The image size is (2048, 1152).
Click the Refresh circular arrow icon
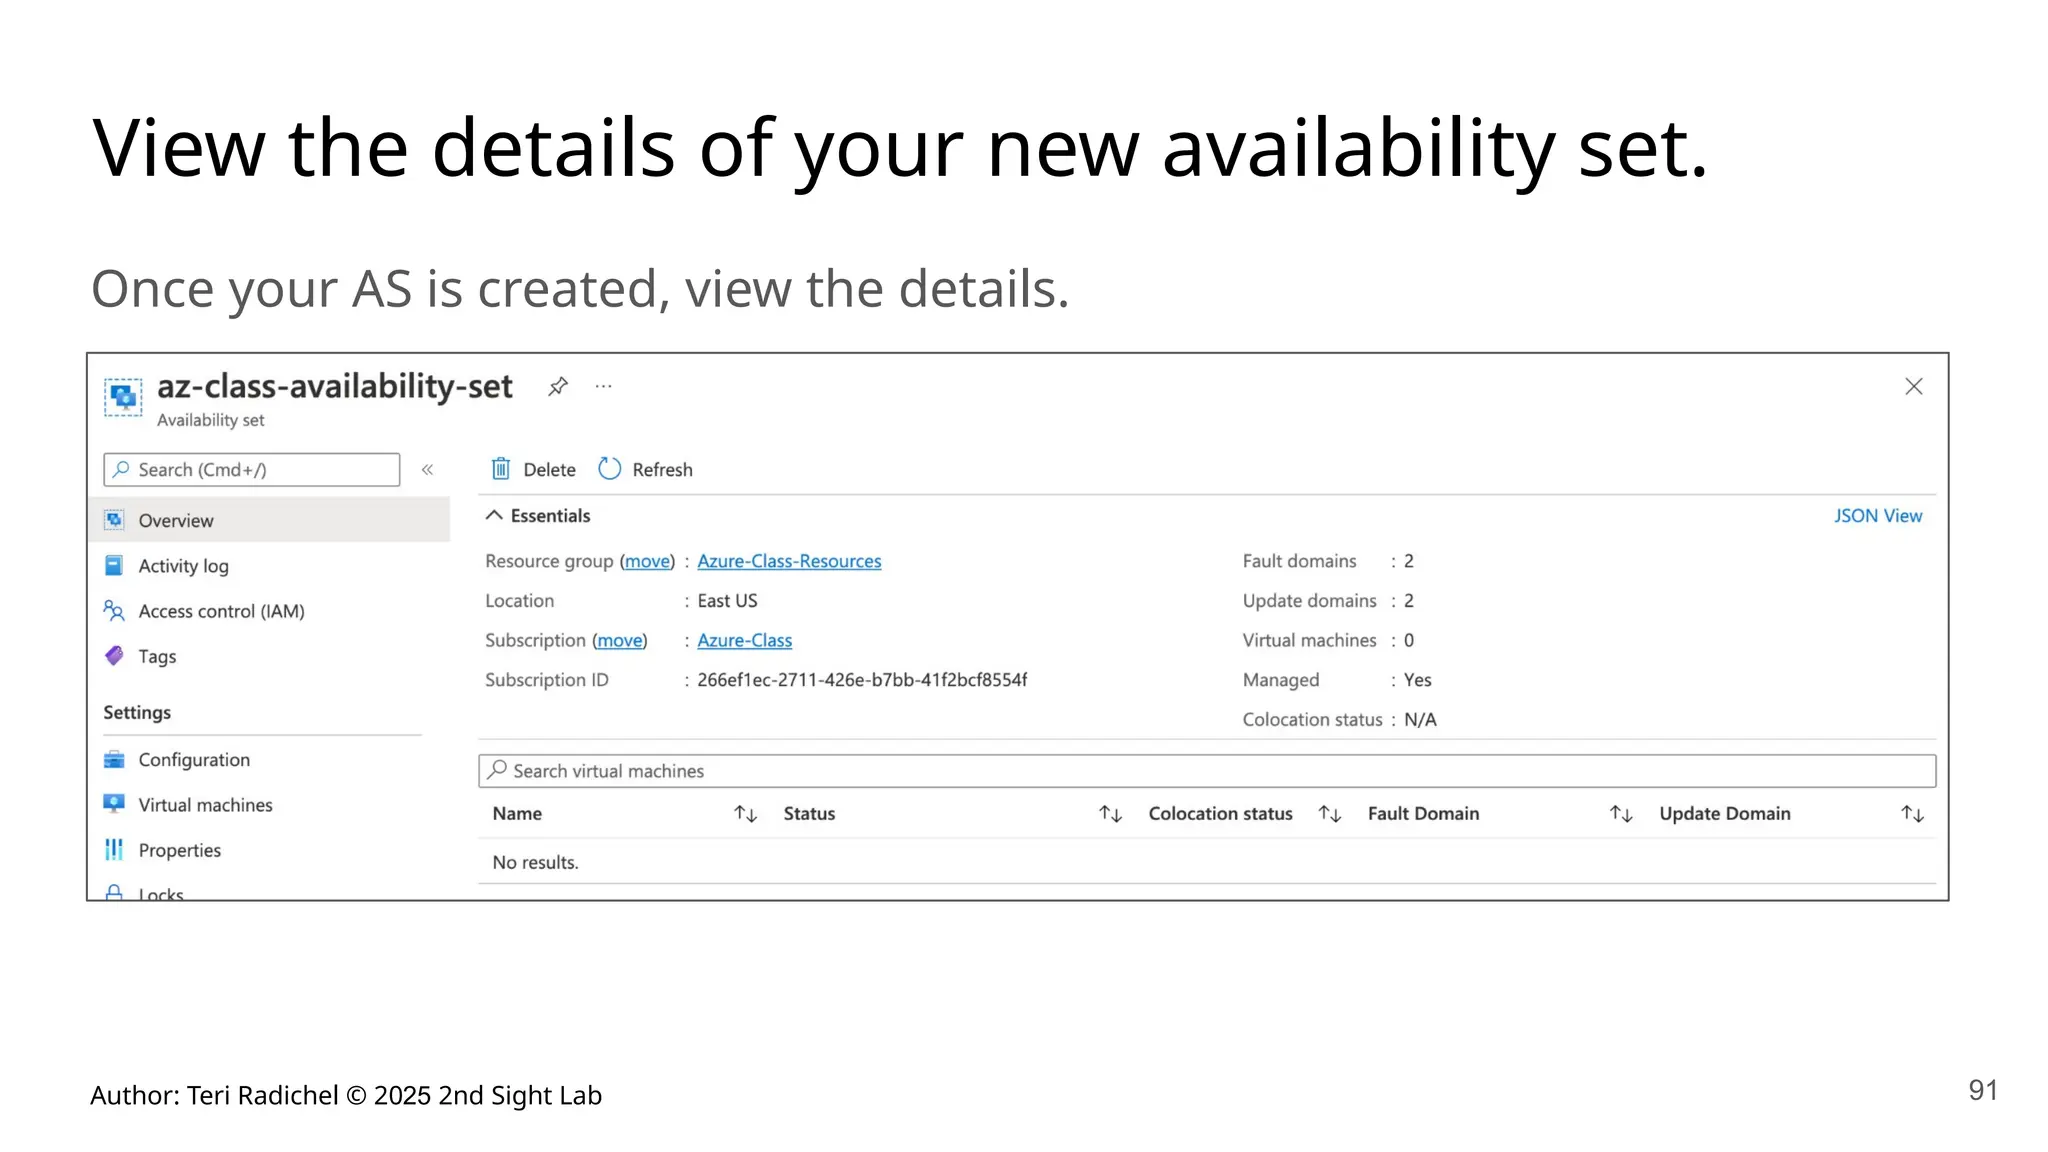tap(609, 469)
